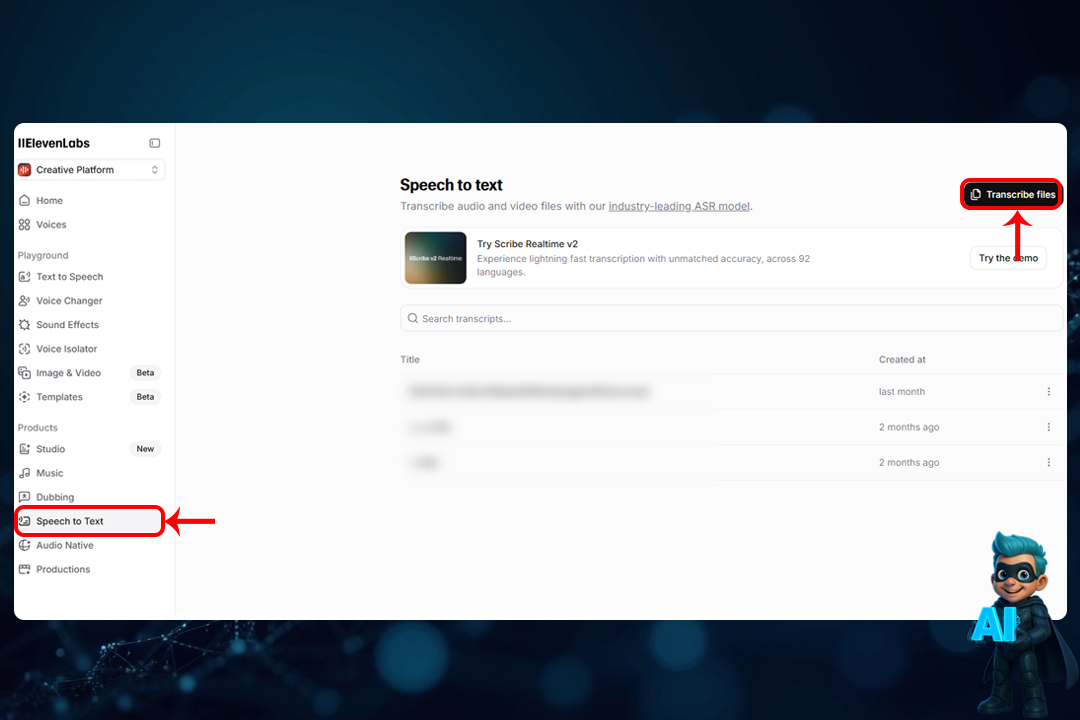Collapse the sidebar using the panel icon
Viewport: 1080px width, 720px height.
point(155,143)
